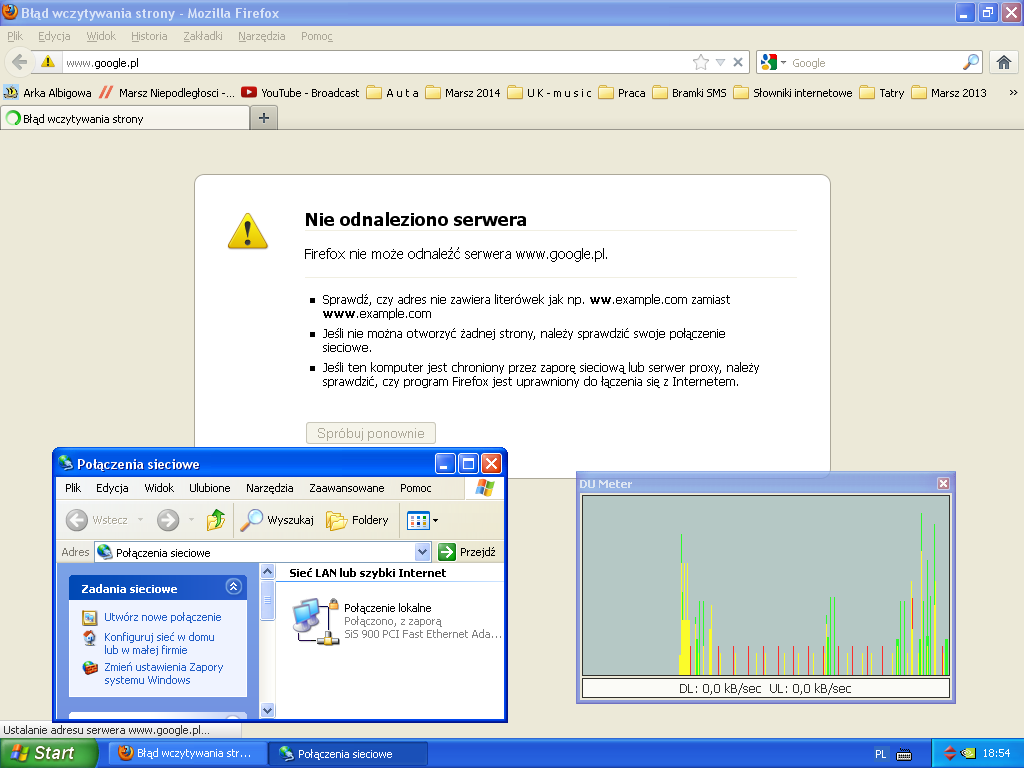Open a new tab with the plus button
The height and width of the screenshot is (768, 1024).
point(264,118)
